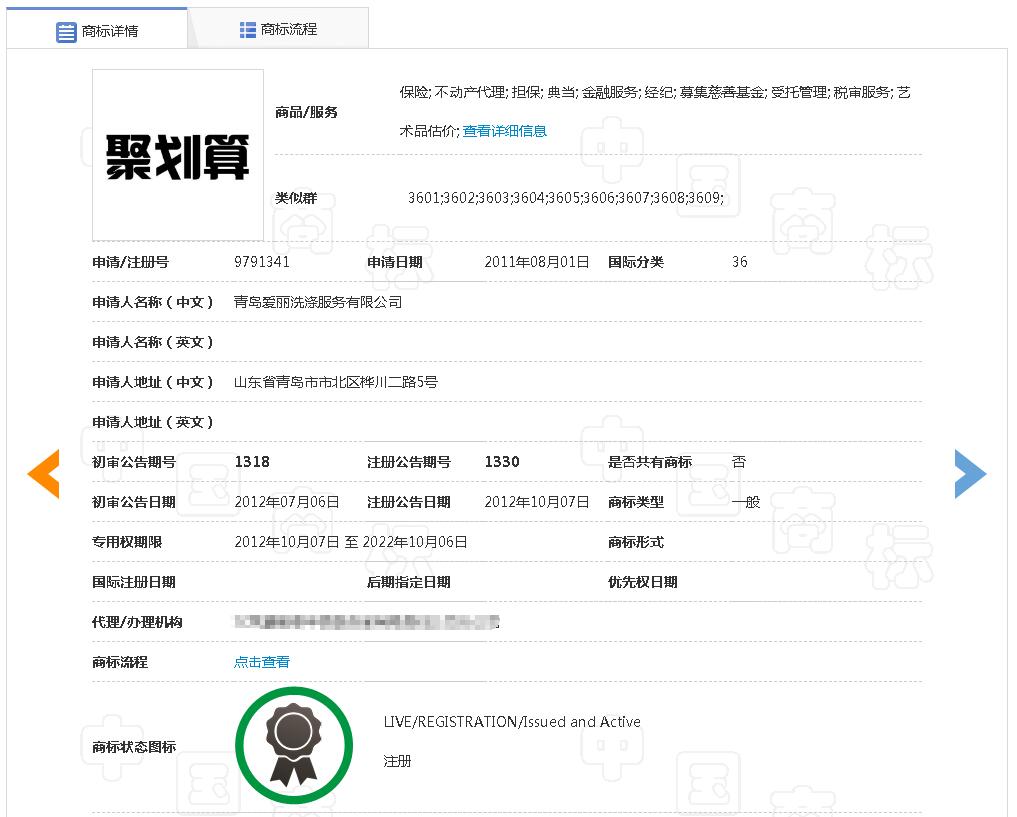This screenshot has height=817, width=1017.
Task: Select similar group codes 3601;3602;3603 line
Action: pyautogui.click(x=566, y=198)
